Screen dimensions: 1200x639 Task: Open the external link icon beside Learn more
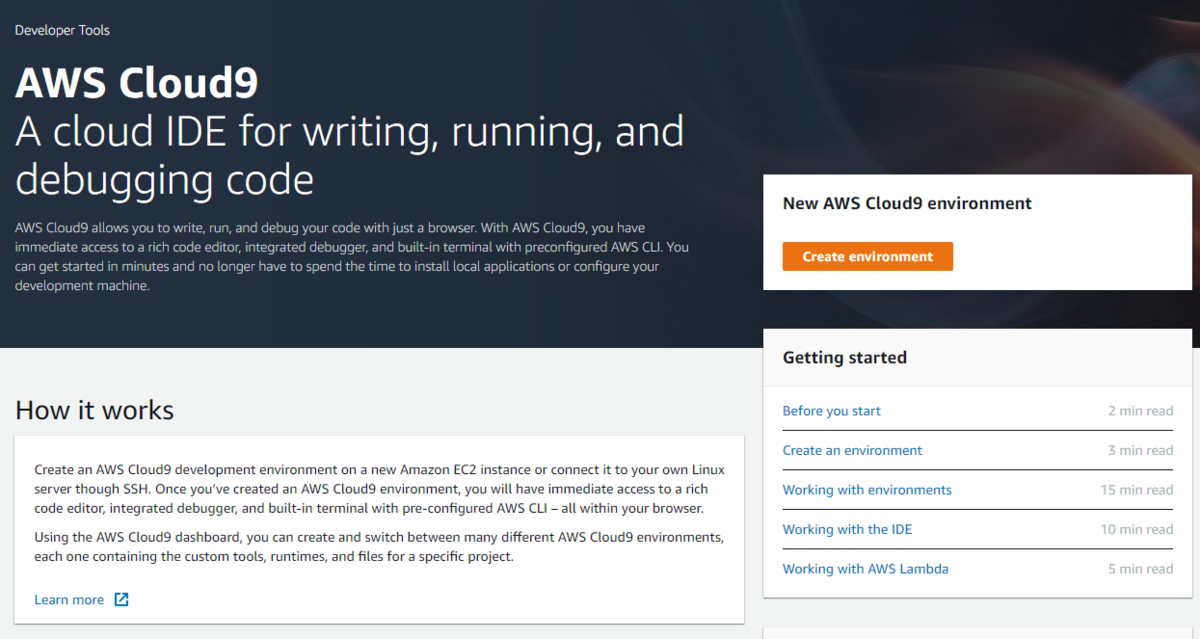121,600
